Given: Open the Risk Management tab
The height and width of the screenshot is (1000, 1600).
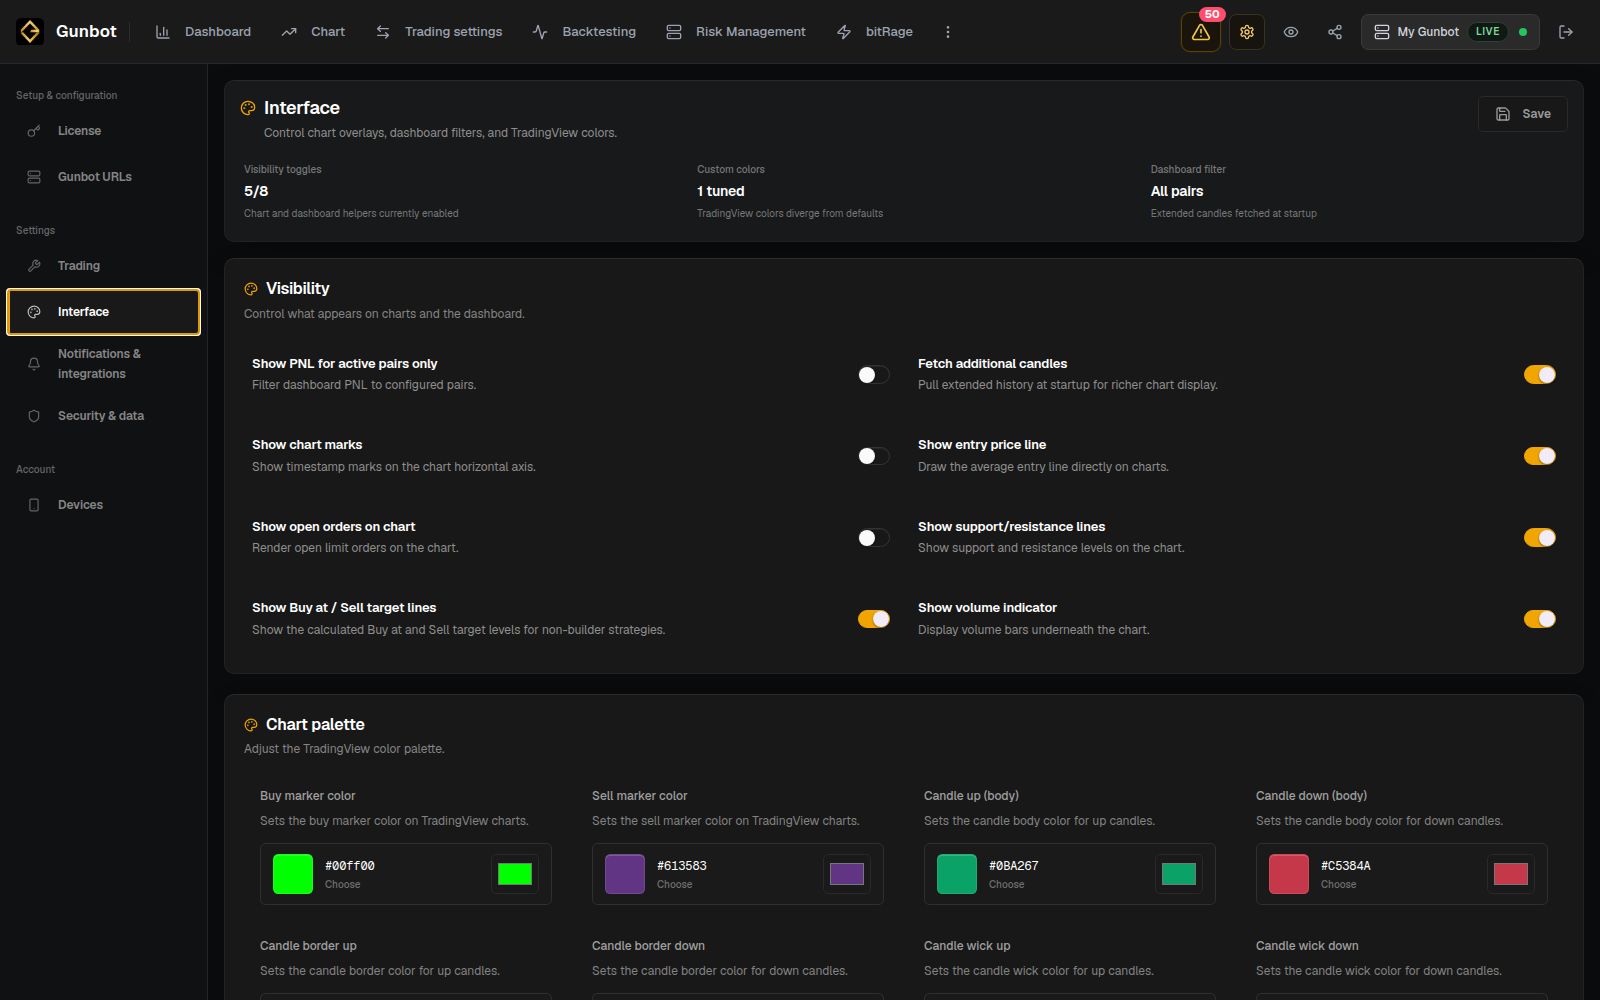Looking at the screenshot, I should (x=736, y=32).
